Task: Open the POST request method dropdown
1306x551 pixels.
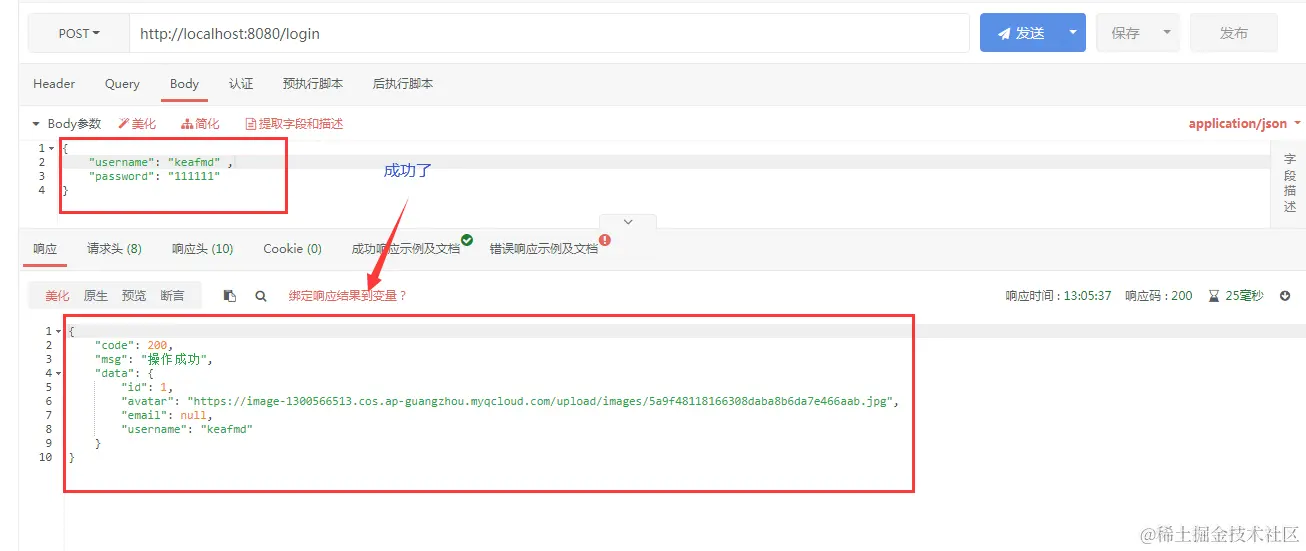Action: (x=79, y=33)
